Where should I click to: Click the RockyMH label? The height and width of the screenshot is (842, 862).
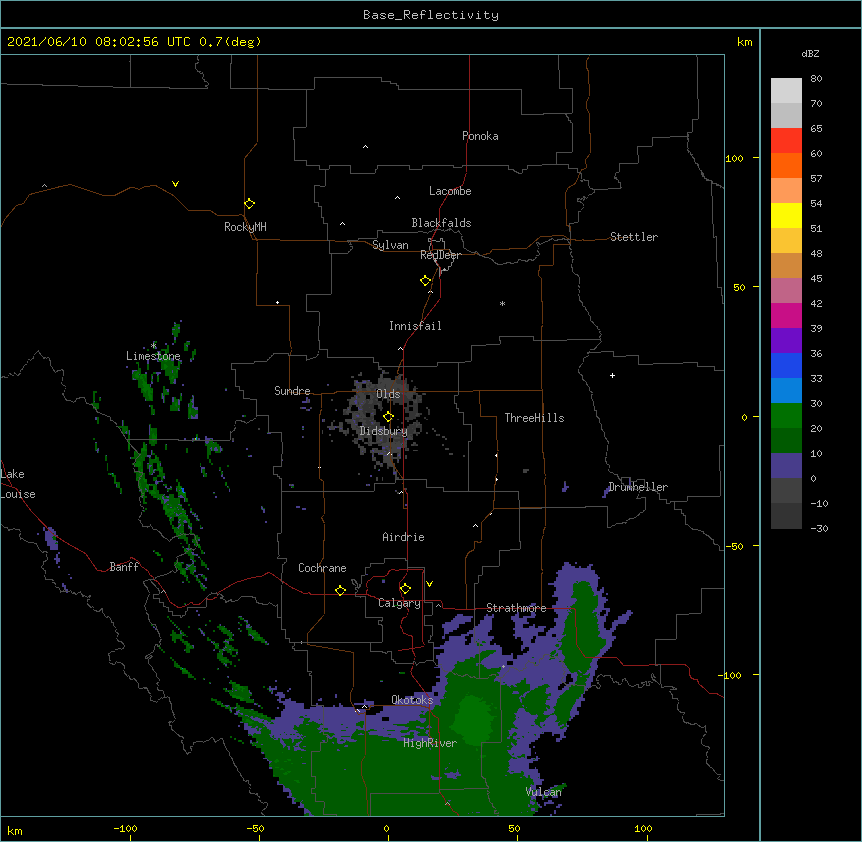(245, 227)
